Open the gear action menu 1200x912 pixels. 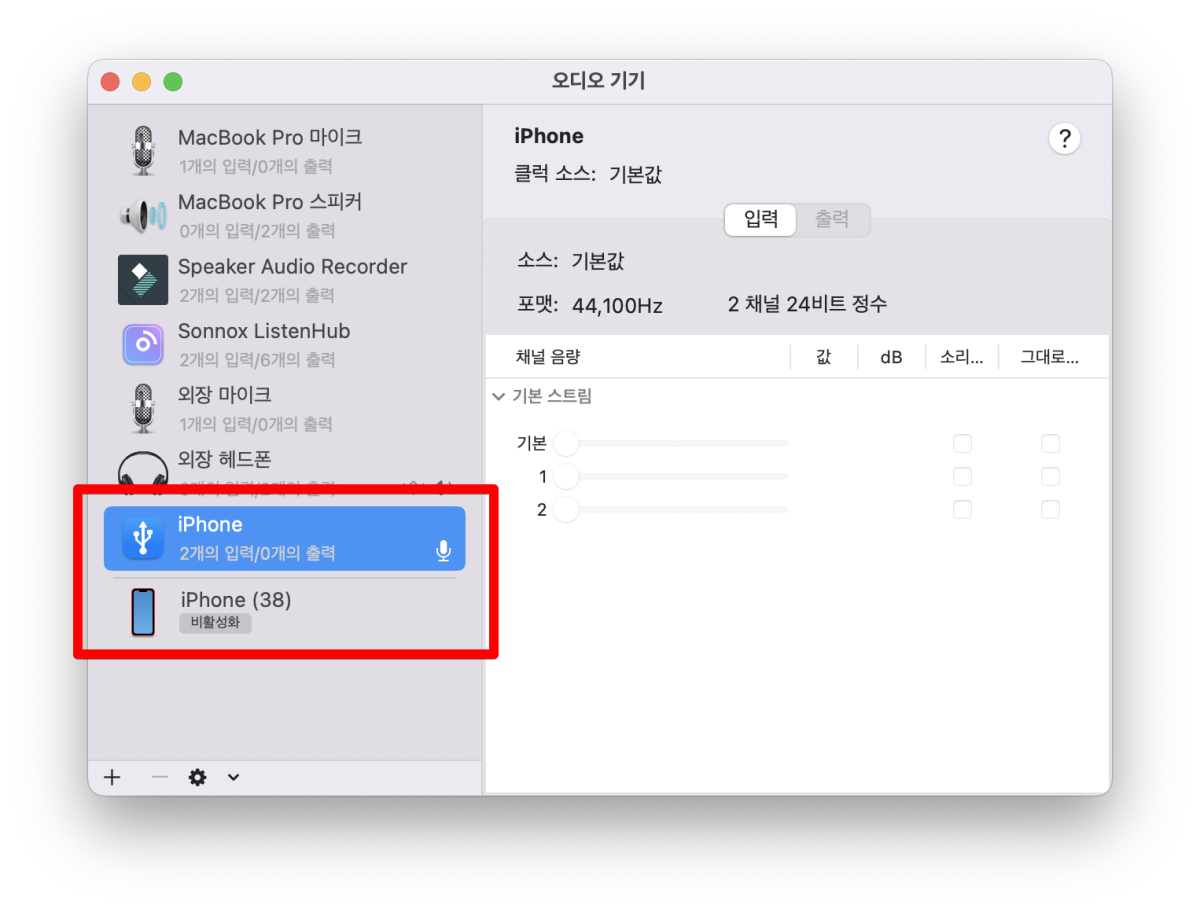tap(198, 777)
